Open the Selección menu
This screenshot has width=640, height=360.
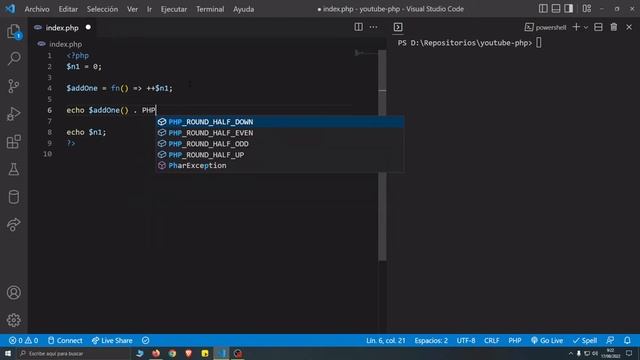[x=102, y=9]
